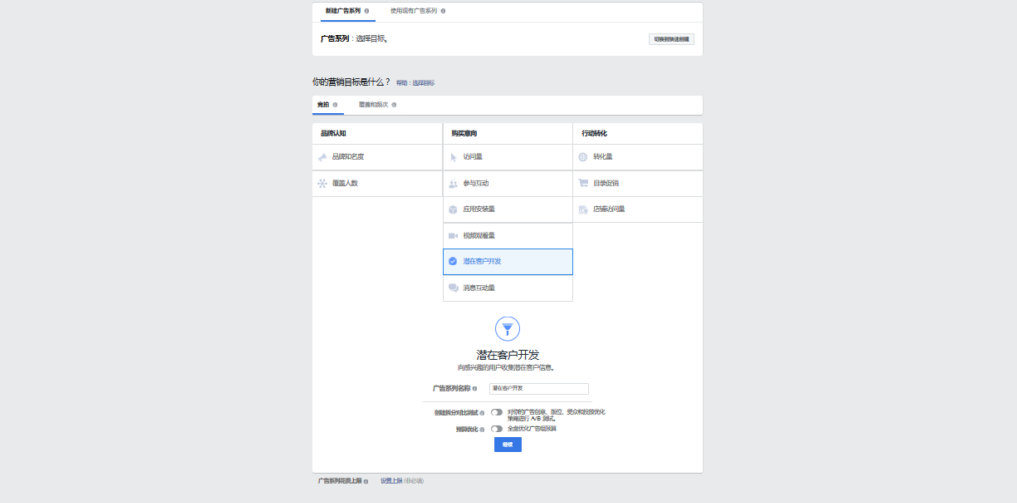
Task: Select the 覆盖和频次 buying type tab
Action: tap(374, 104)
